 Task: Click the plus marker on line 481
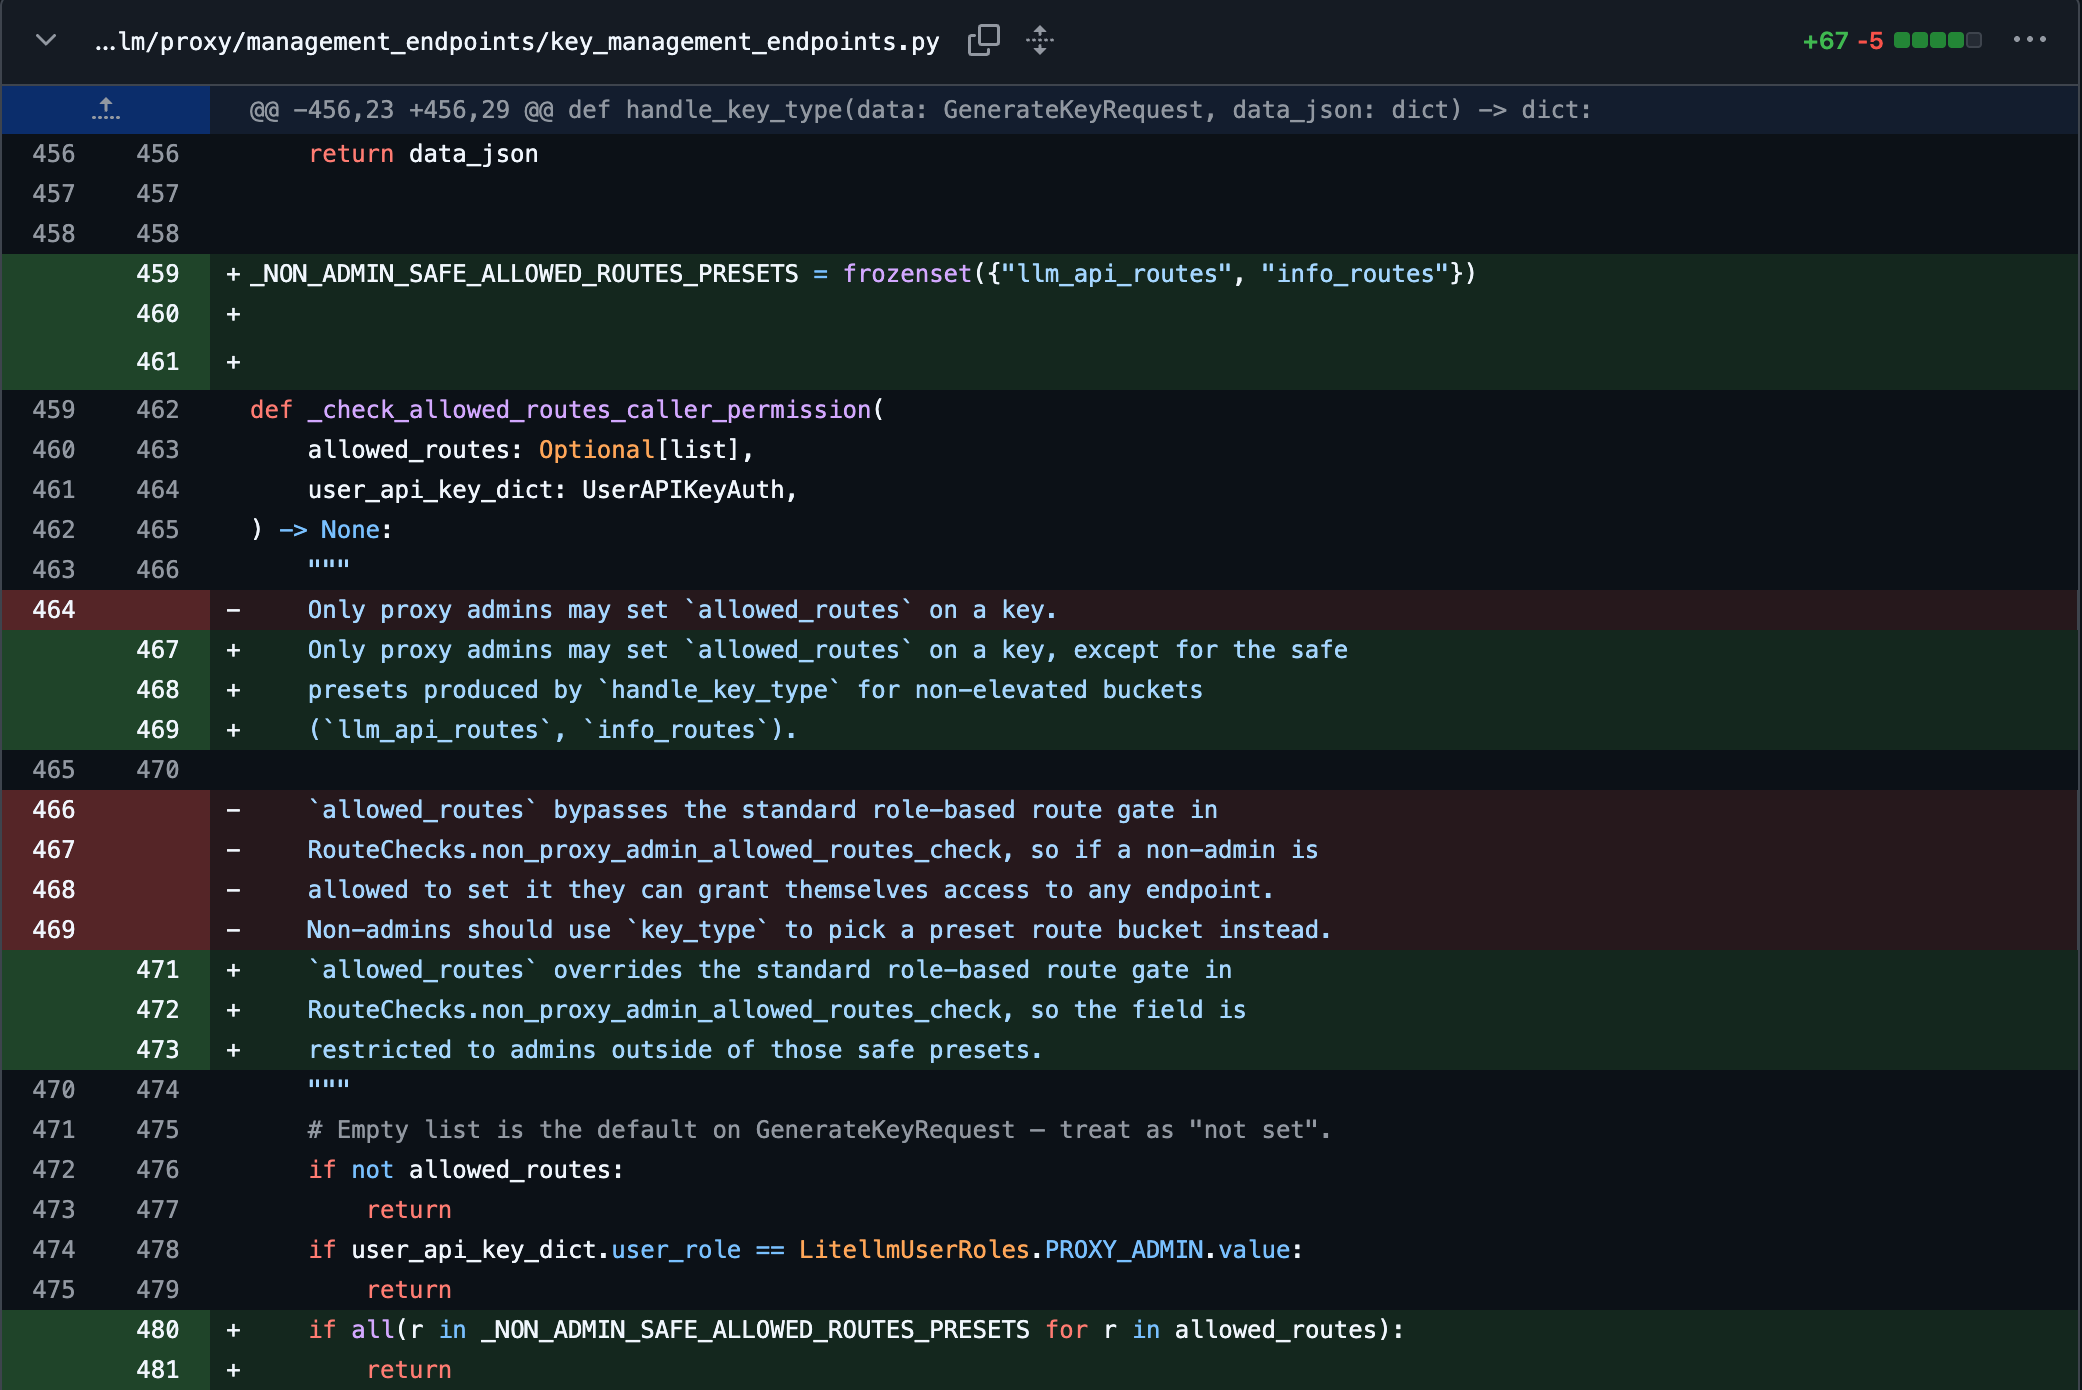pos(233,1370)
